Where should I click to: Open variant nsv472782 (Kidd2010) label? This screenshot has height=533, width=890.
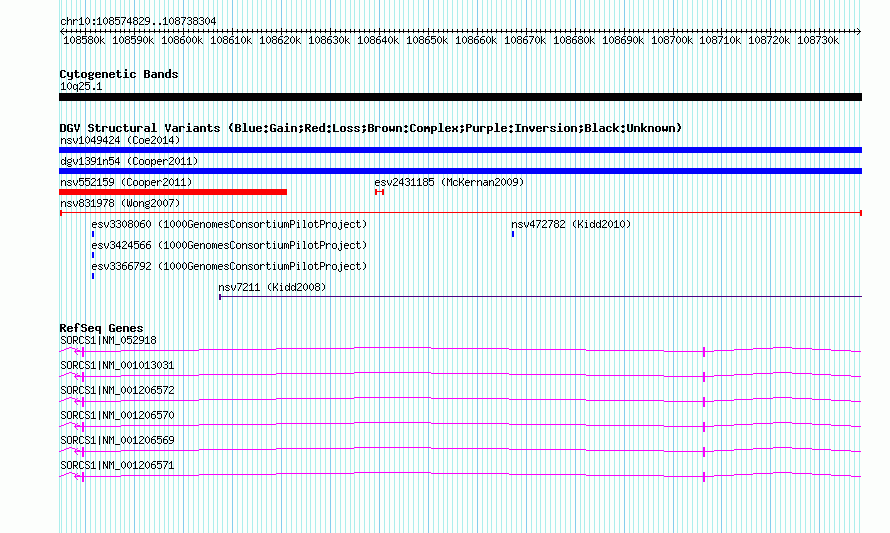[571, 224]
